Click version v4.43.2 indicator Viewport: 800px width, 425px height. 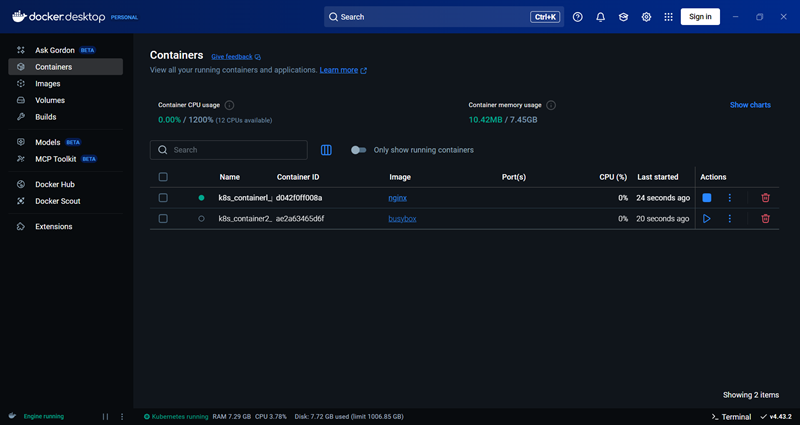(776, 417)
